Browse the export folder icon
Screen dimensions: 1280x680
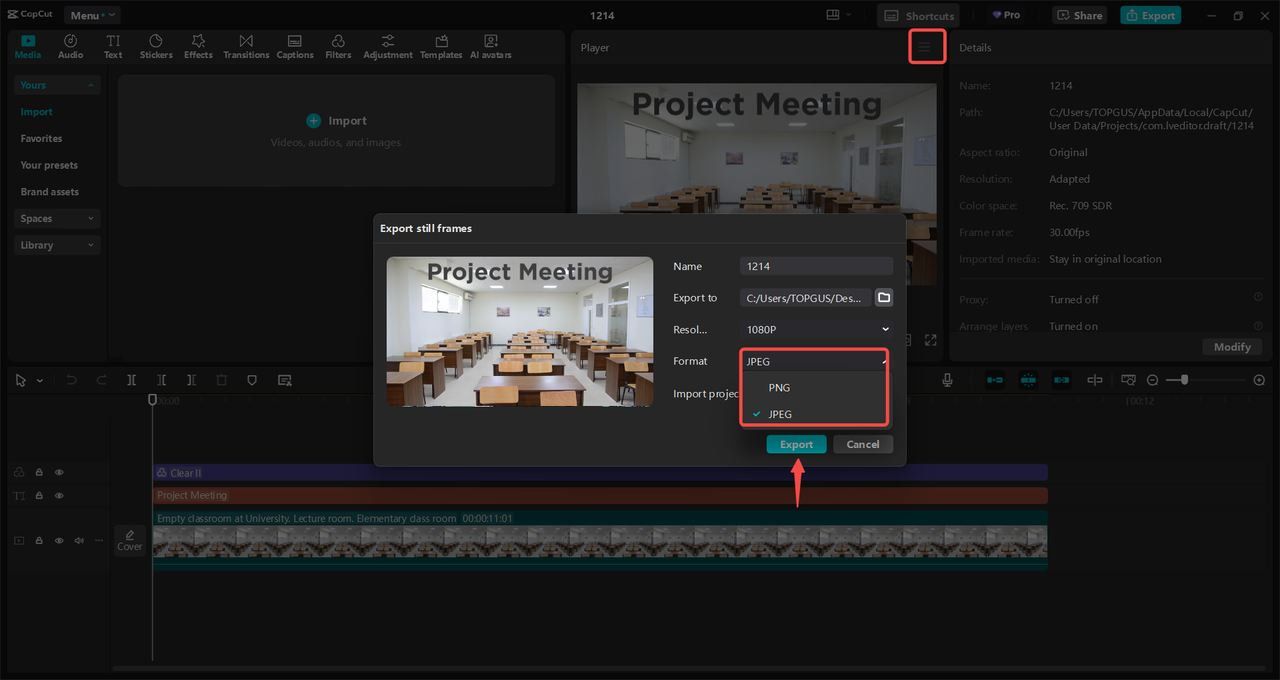coord(884,297)
